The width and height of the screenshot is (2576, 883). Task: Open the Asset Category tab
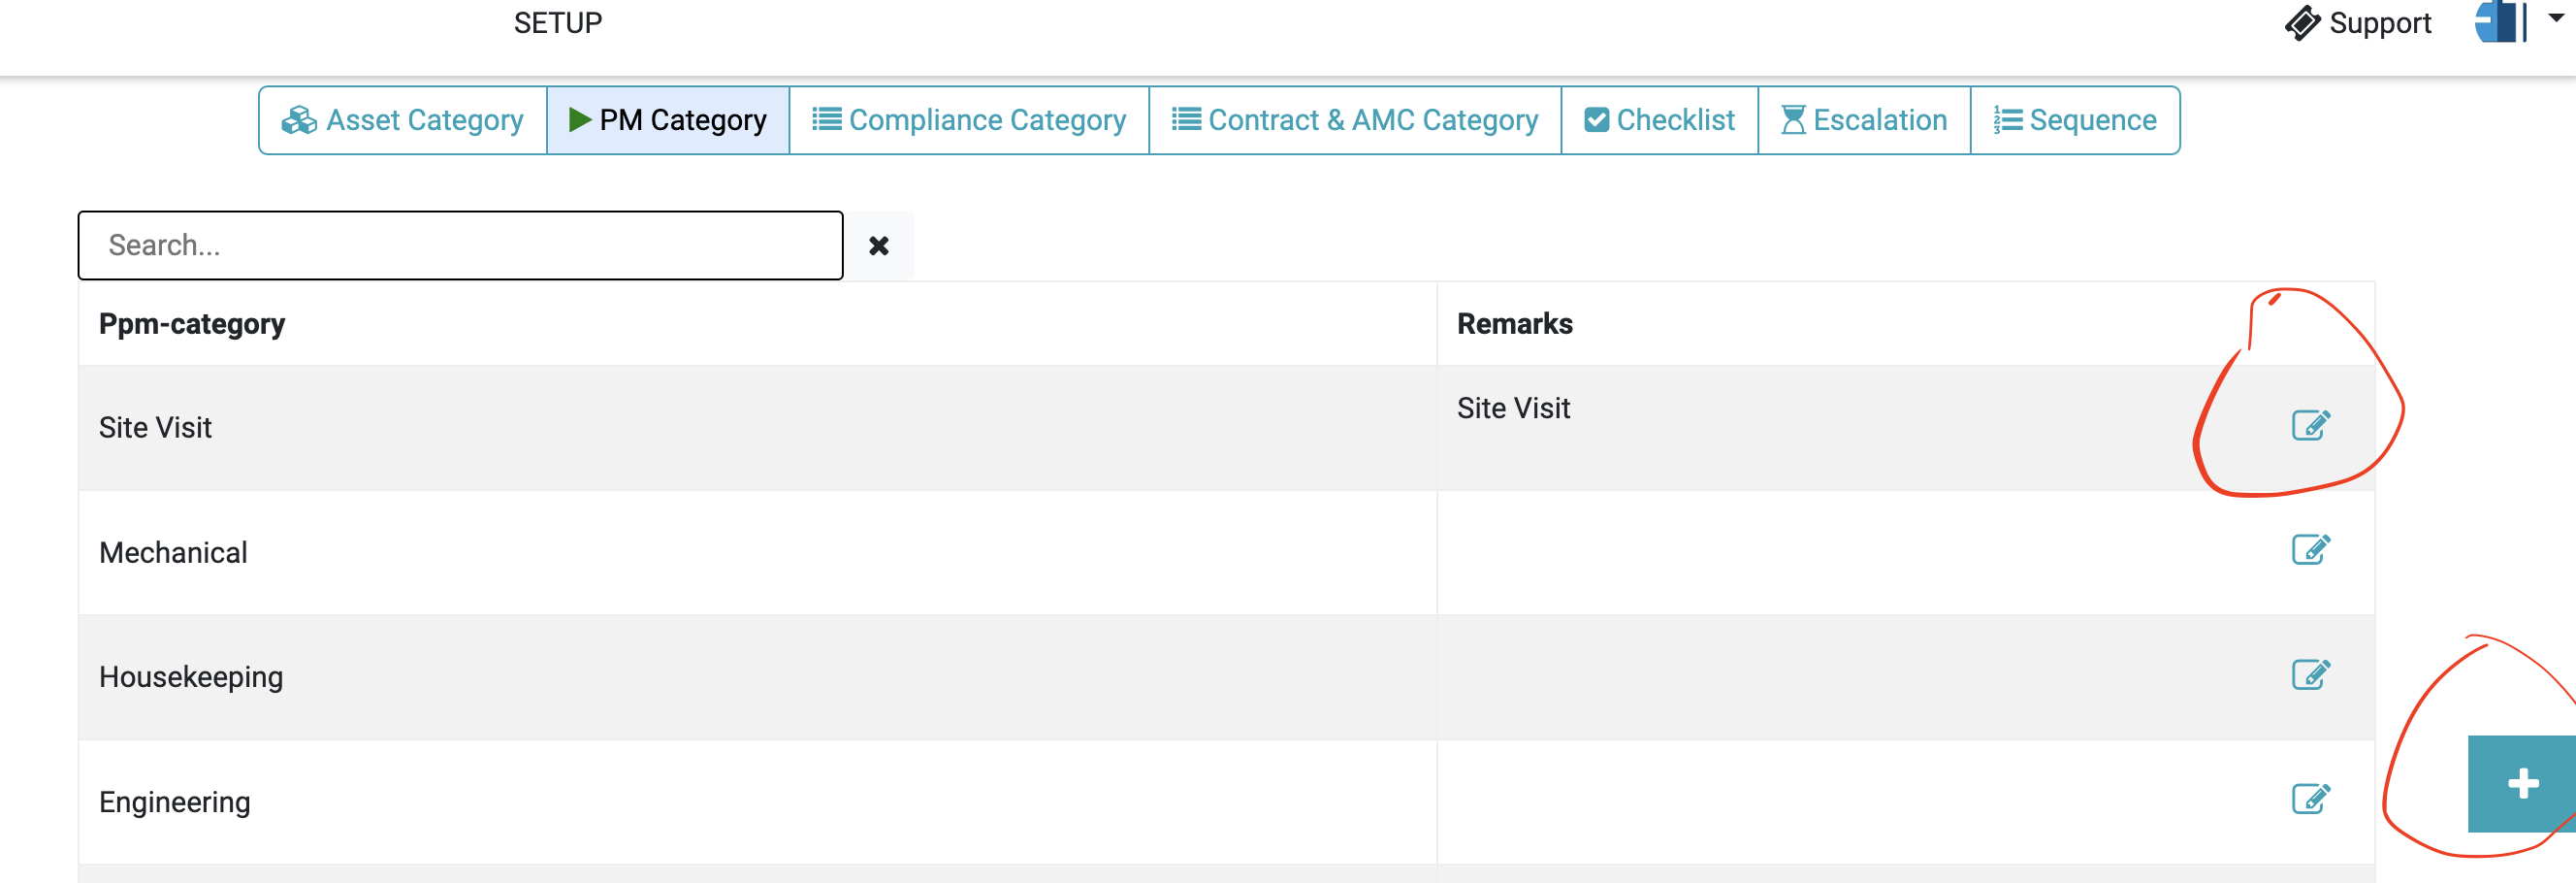403,120
